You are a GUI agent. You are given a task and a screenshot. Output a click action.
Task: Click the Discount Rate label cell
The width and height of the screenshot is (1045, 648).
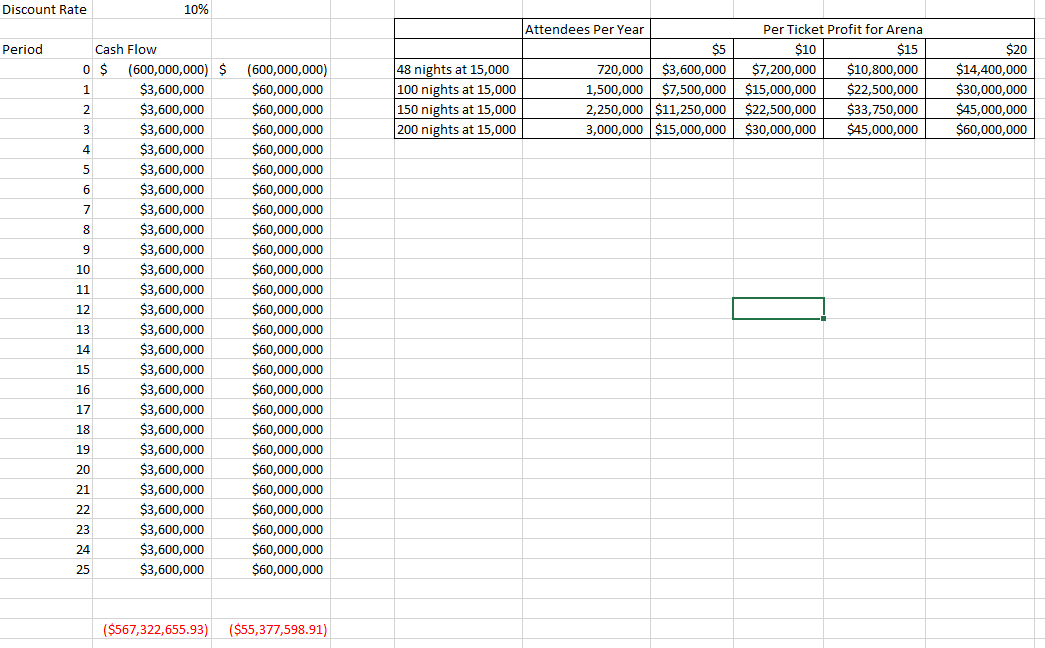[x=45, y=10]
